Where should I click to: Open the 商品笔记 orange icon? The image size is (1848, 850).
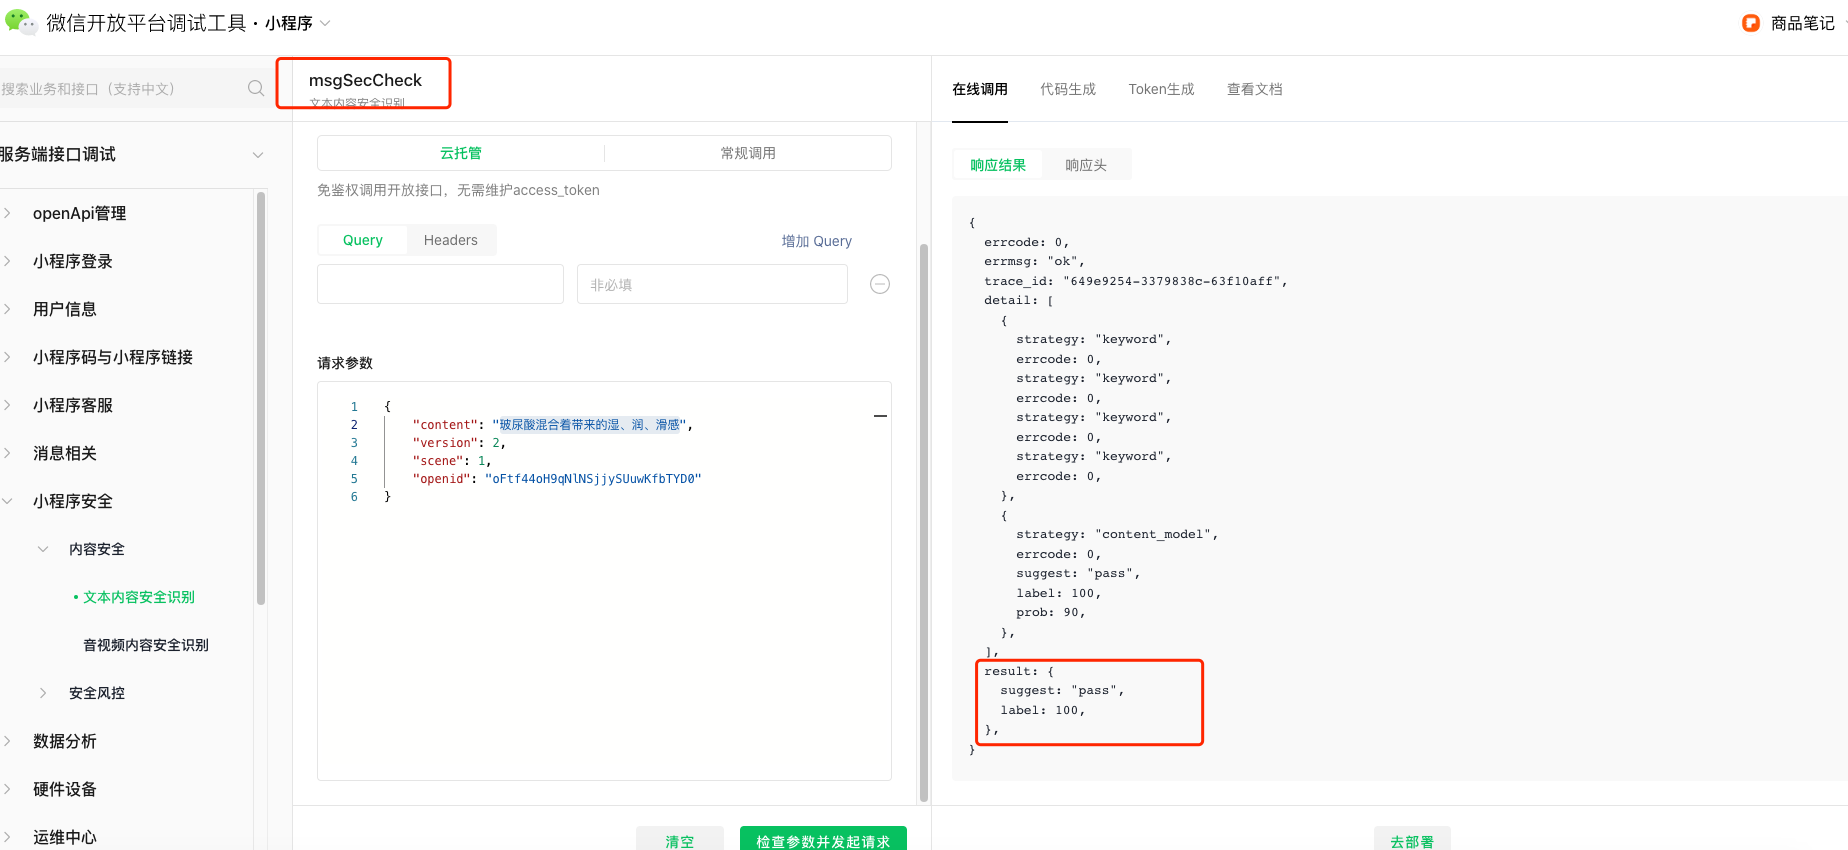(x=1750, y=23)
